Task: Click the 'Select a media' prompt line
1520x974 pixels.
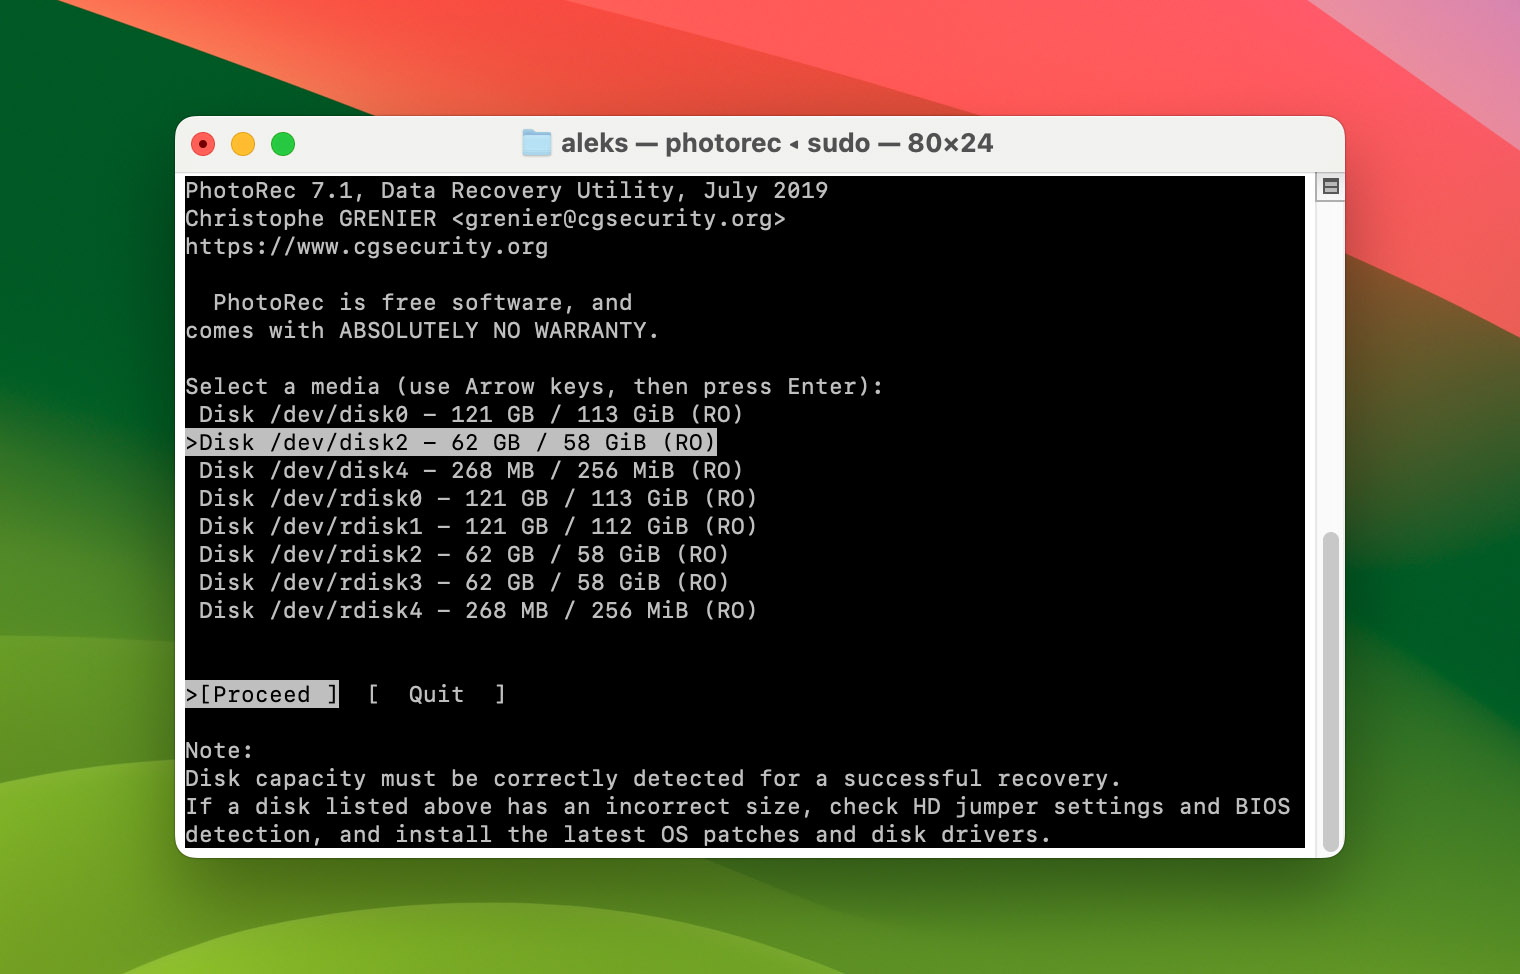Action: point(535,386)
